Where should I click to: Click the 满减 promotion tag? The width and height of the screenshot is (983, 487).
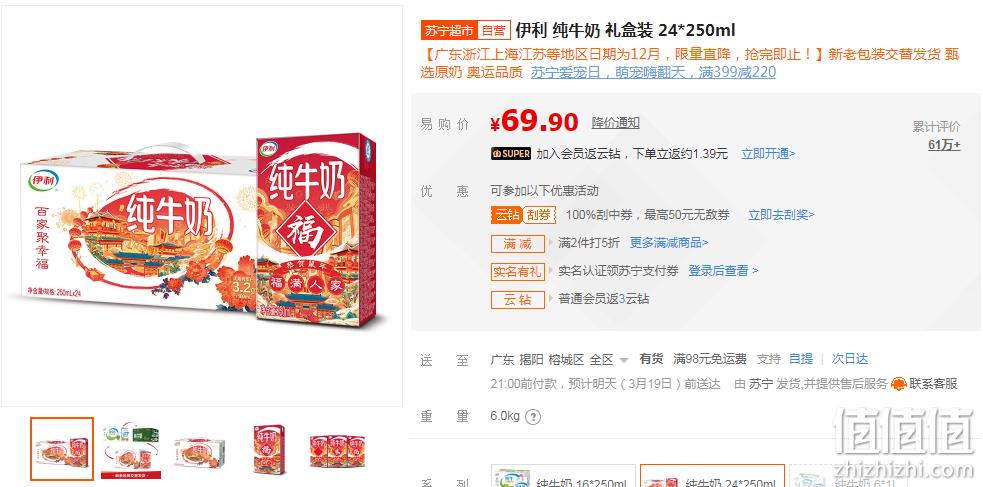(x=517, y=243)
